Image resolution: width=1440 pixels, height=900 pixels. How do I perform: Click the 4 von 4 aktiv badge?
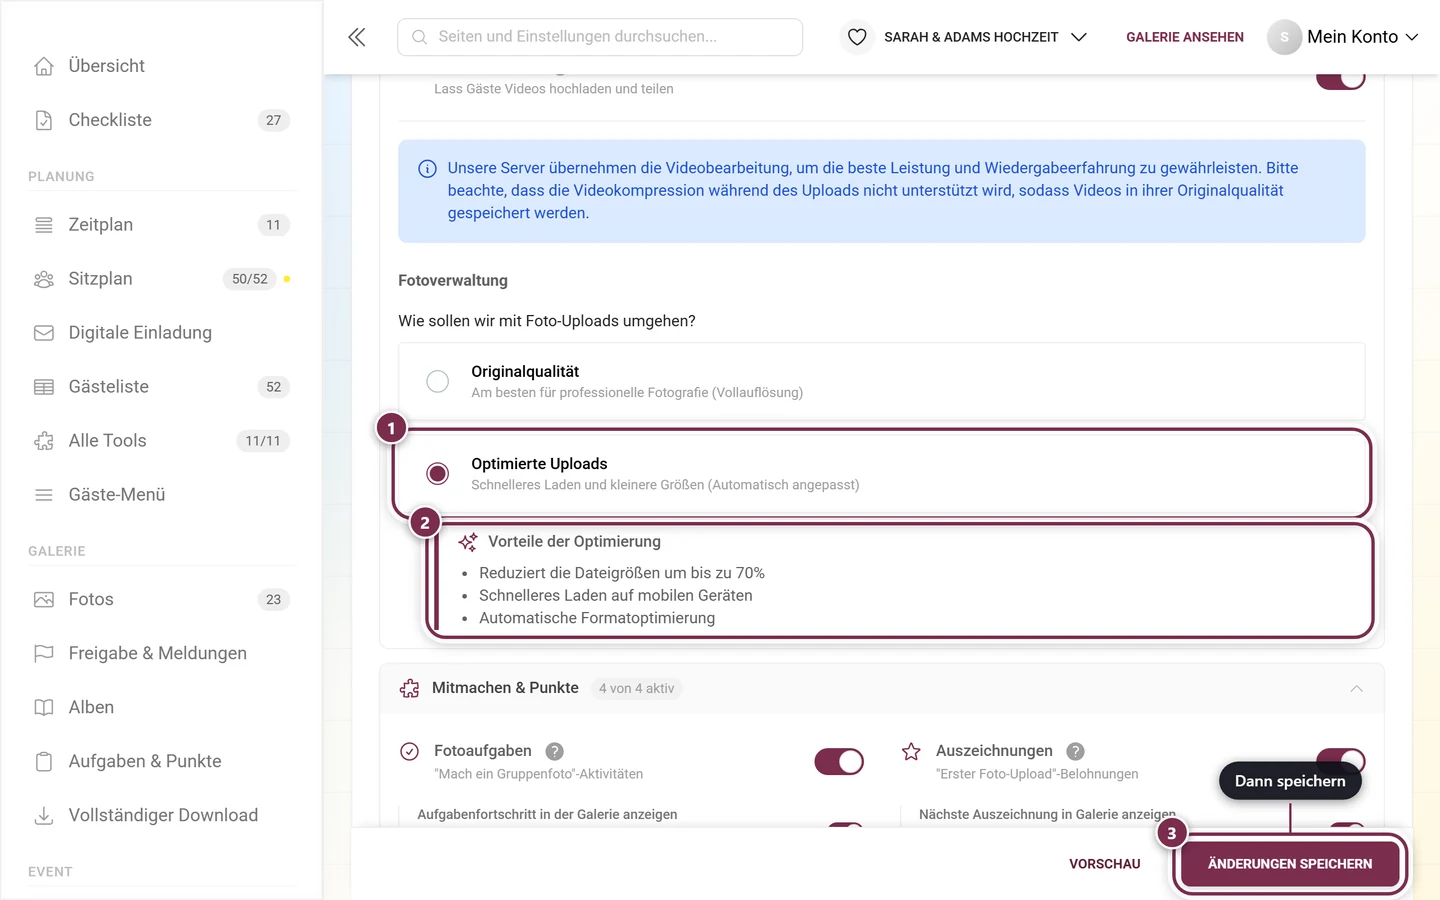point(636,689)
